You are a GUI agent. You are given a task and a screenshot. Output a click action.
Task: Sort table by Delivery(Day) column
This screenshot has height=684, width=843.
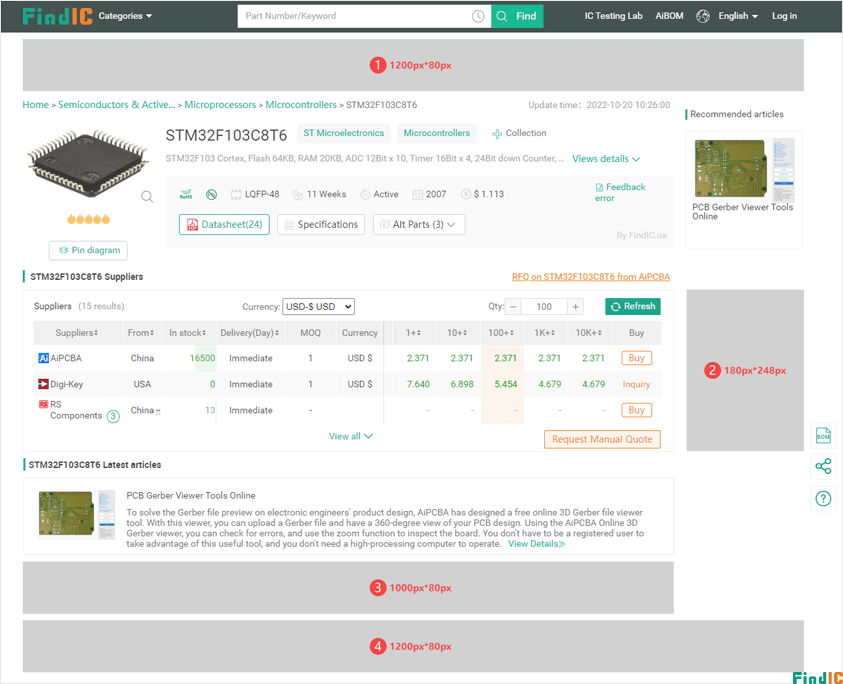click(249, 333)
